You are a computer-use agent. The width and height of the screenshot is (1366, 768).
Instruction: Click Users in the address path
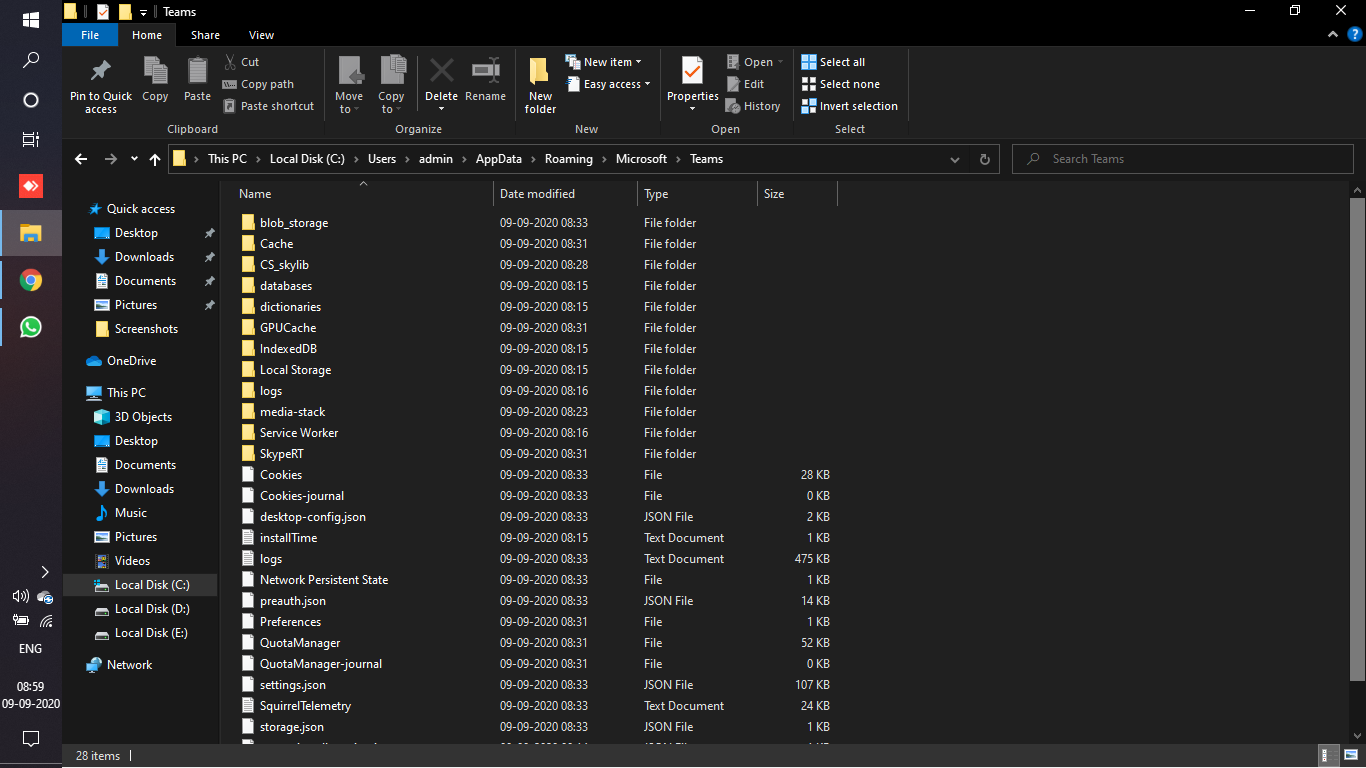(382, 159)
